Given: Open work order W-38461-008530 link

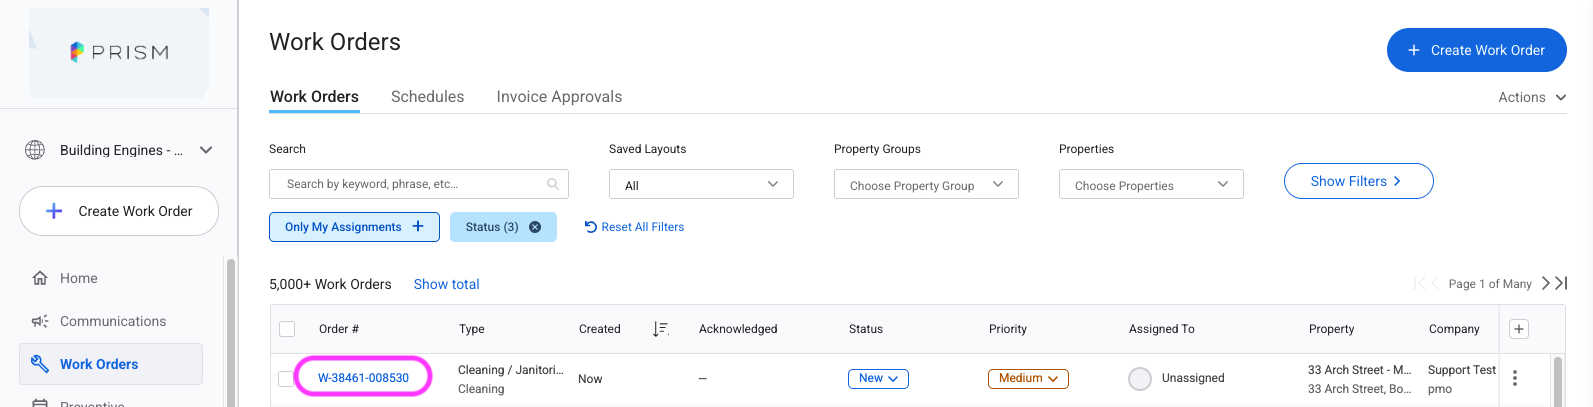Looking at the screenshot, I should click(363, 378).
